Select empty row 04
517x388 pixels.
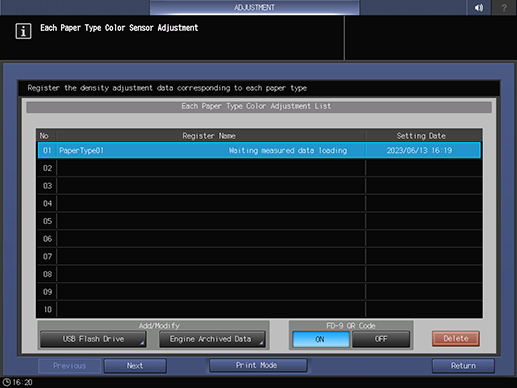[x=259, y=203]
